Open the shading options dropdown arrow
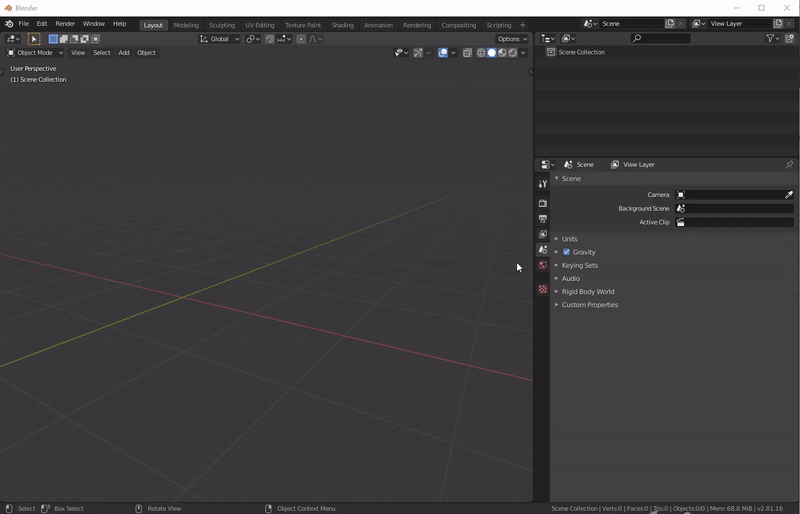The image size is (800, 514). pos(523,53)
